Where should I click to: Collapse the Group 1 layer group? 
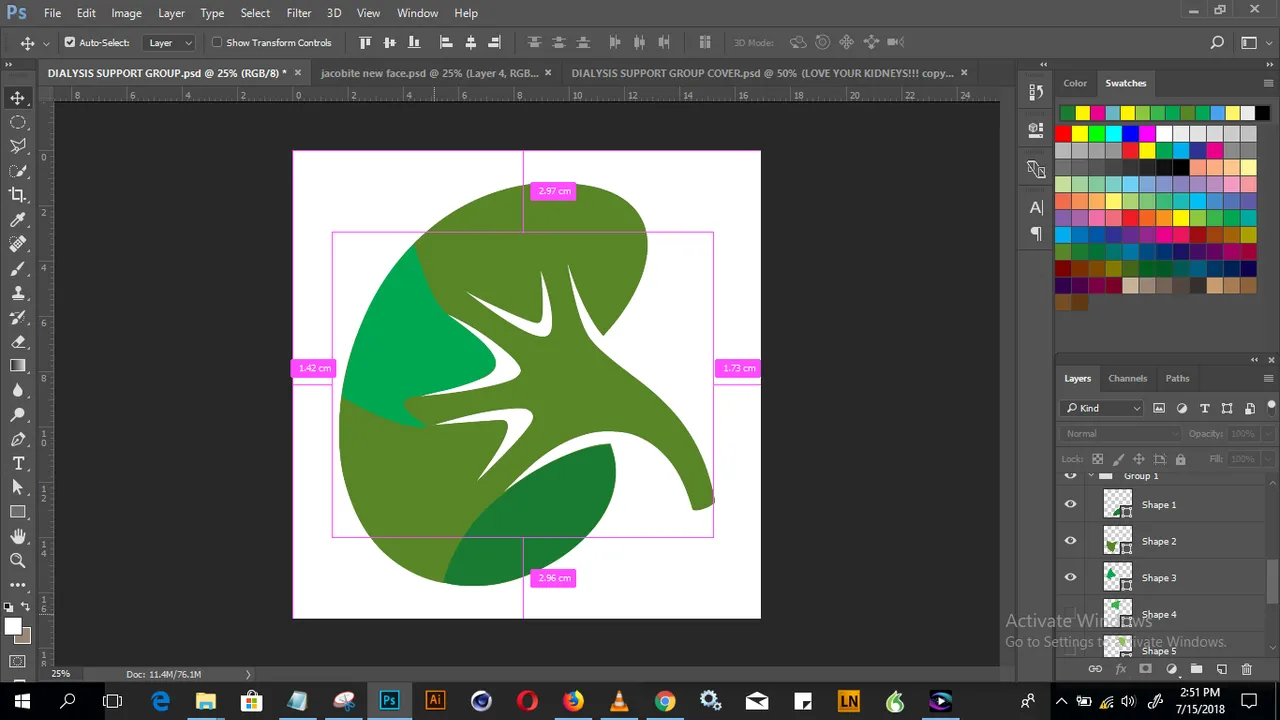tap(1091, 476)
